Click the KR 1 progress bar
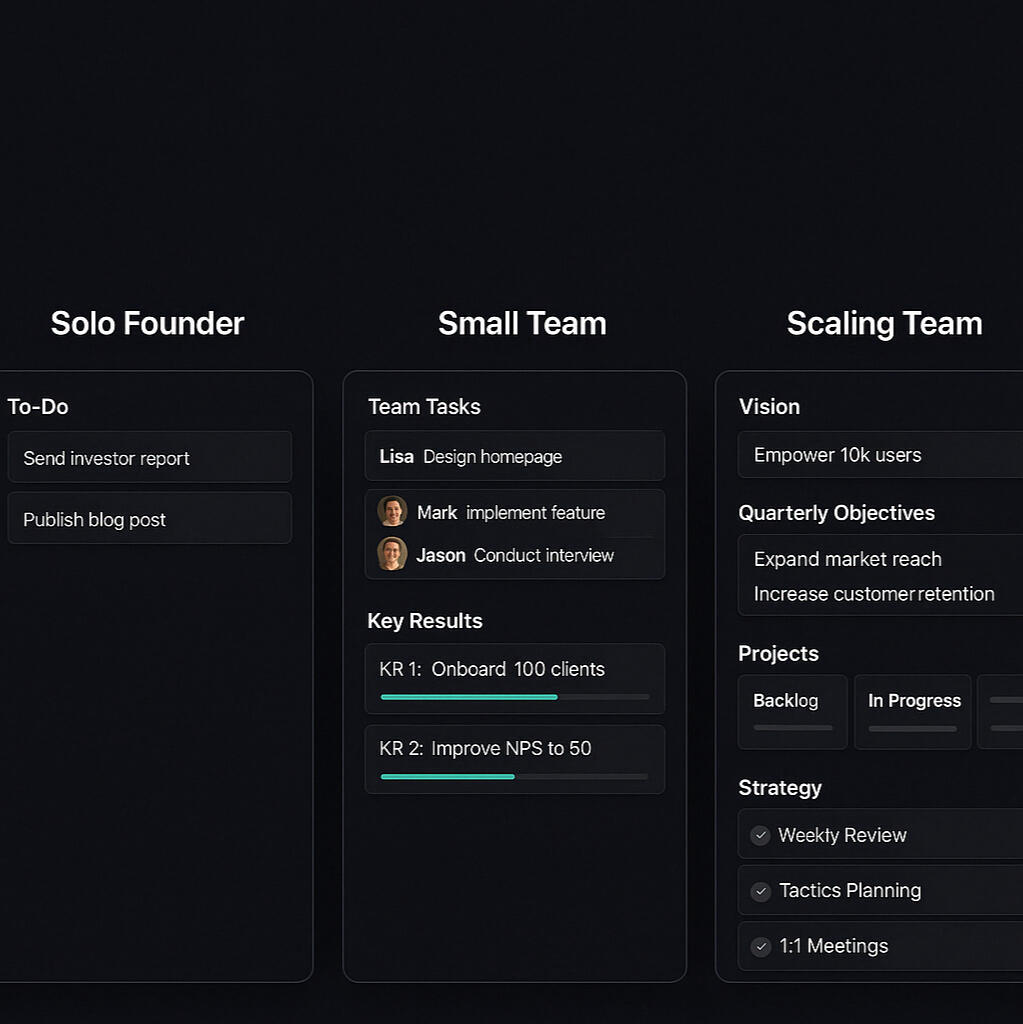Viewport: 1023px width, 1024px height. 514,696
